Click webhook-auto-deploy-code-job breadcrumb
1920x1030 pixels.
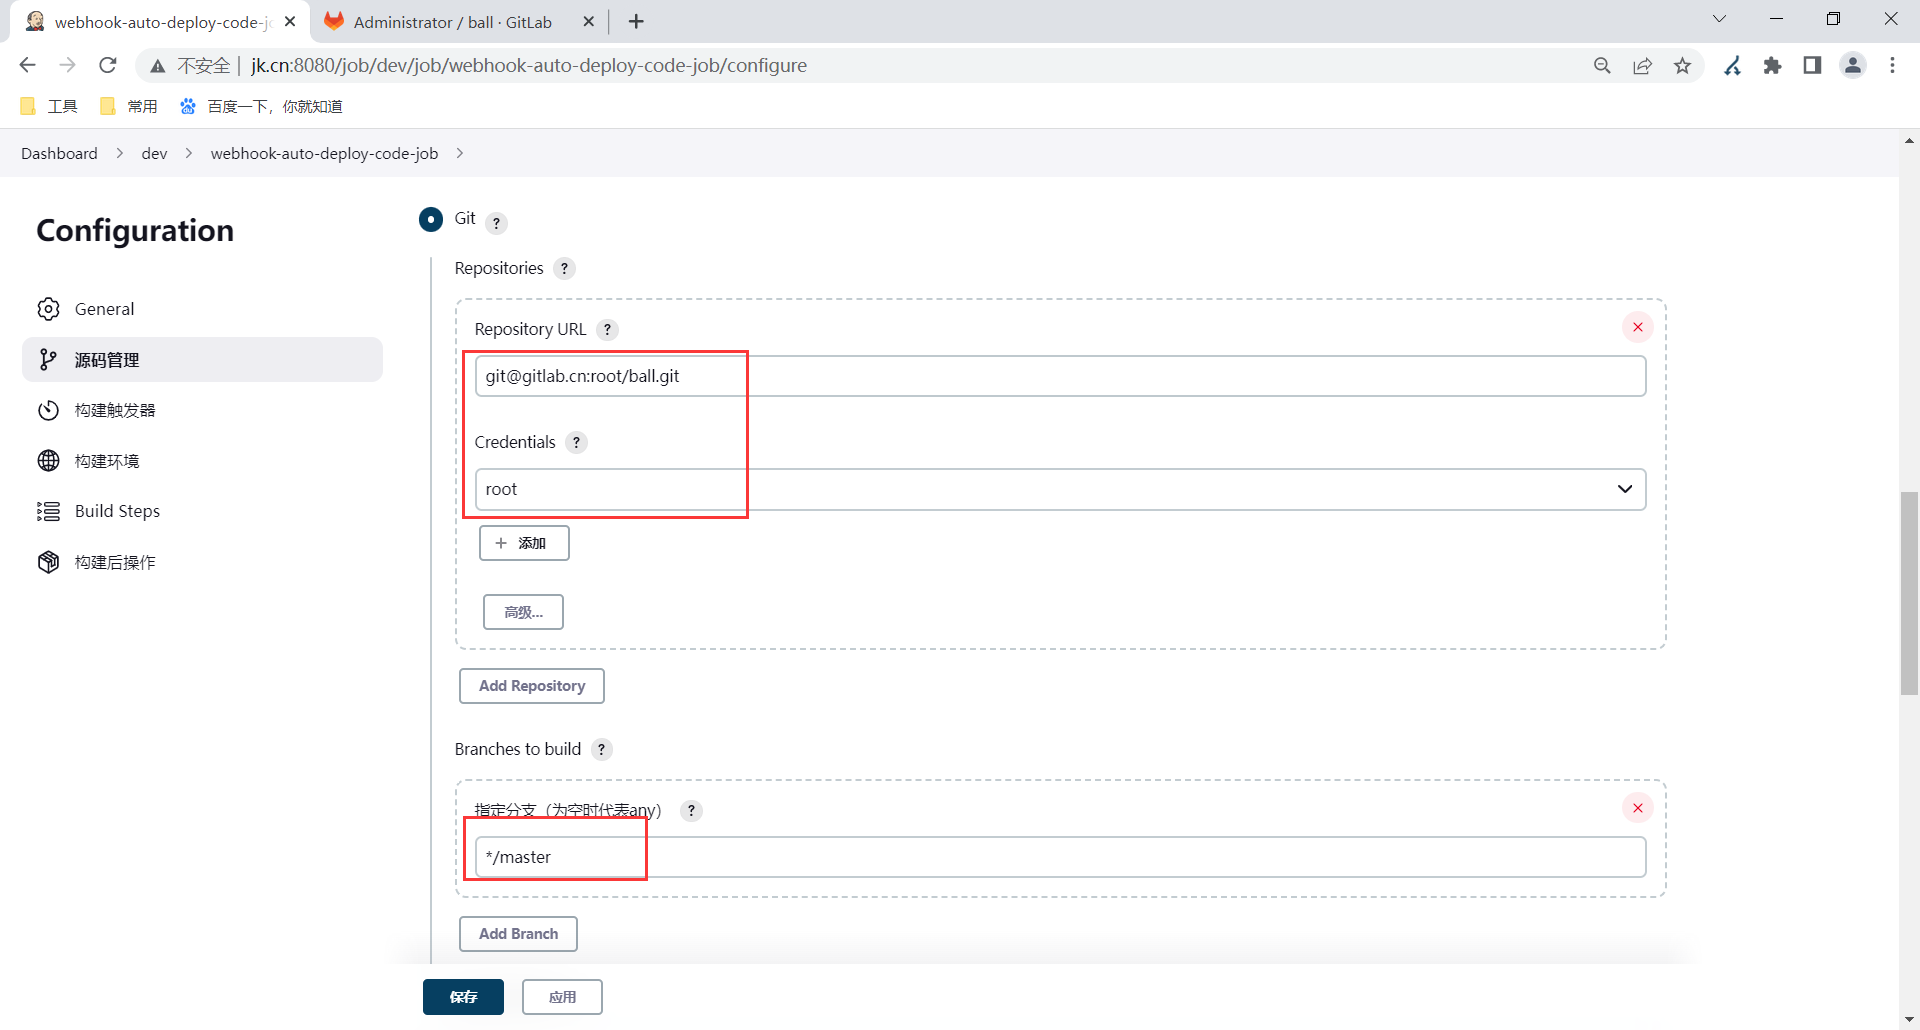pyautogui.click(x=324, y=153)
